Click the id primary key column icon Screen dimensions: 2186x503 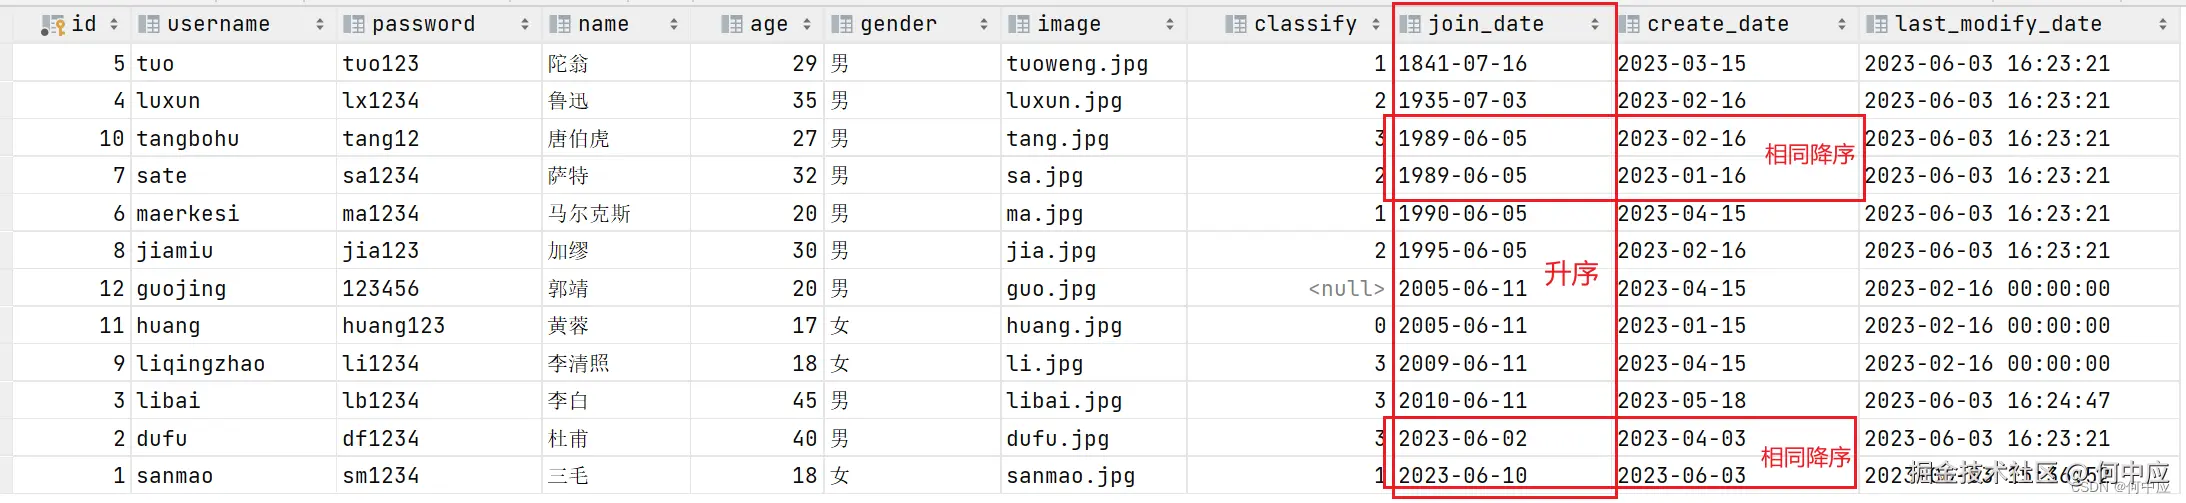[x=53, y=25]
